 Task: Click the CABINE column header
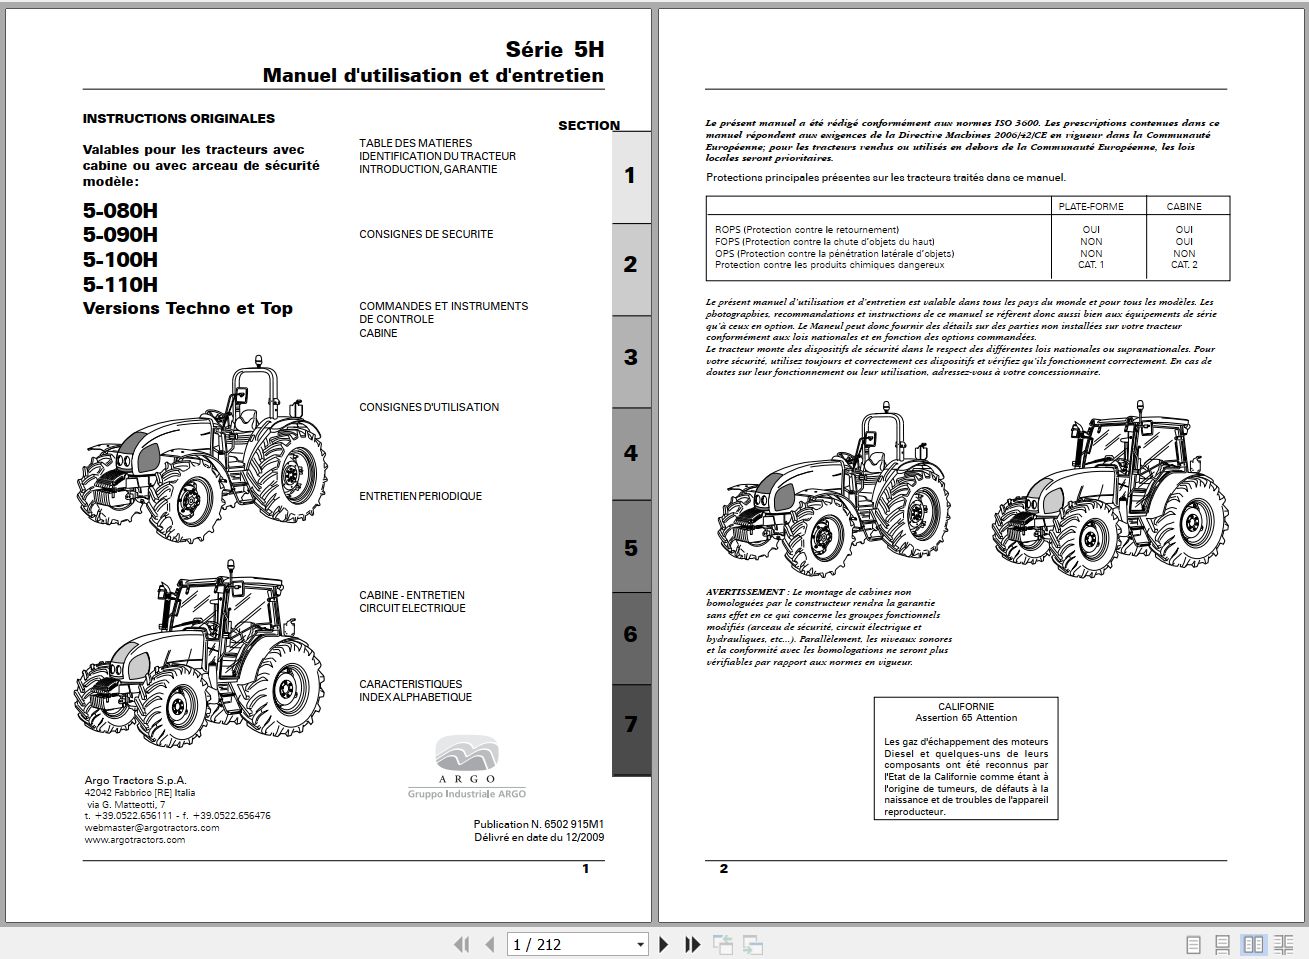point(1184,206)
